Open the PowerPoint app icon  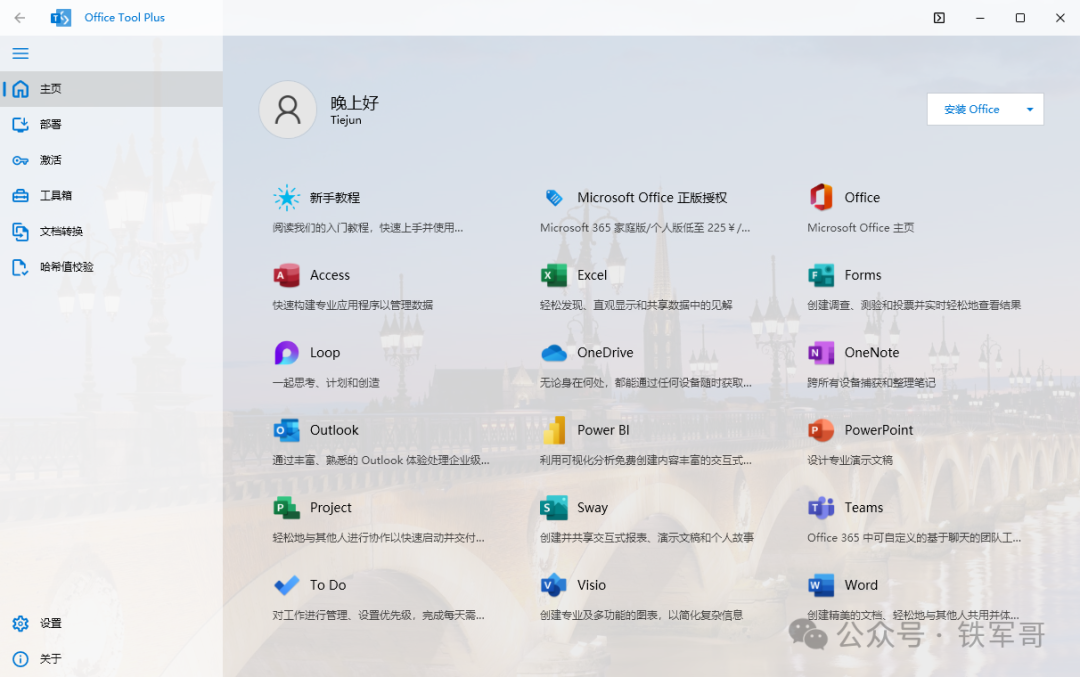[820, 430]
